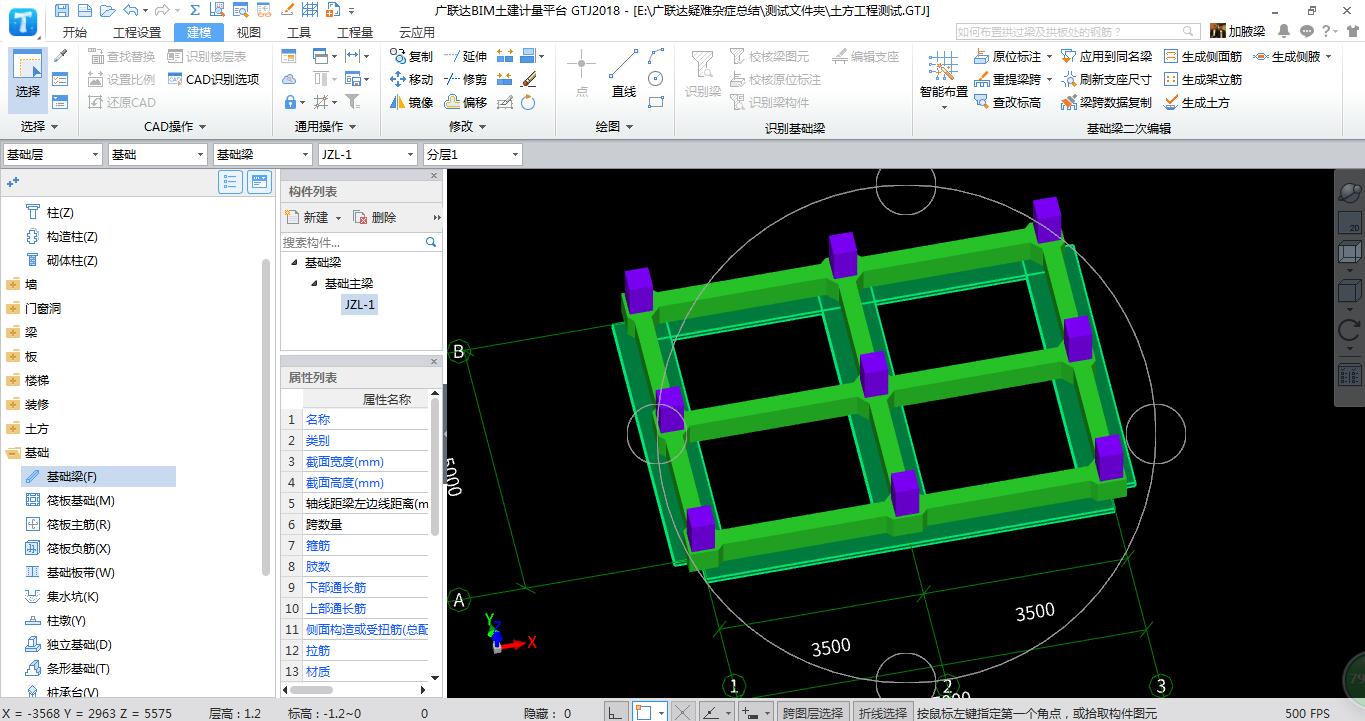Click 查改标高 check and modify elevation

click(1008, 102)
